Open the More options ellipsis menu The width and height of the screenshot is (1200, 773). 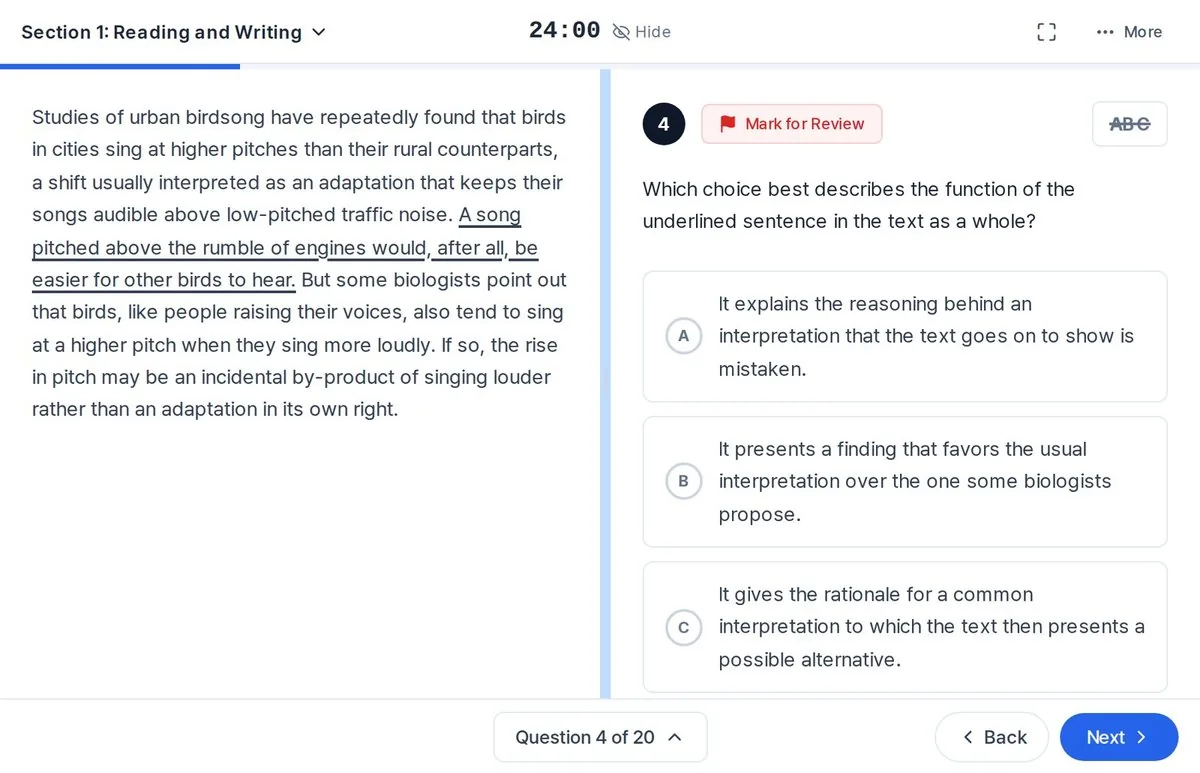click(x=1105, y=32)
